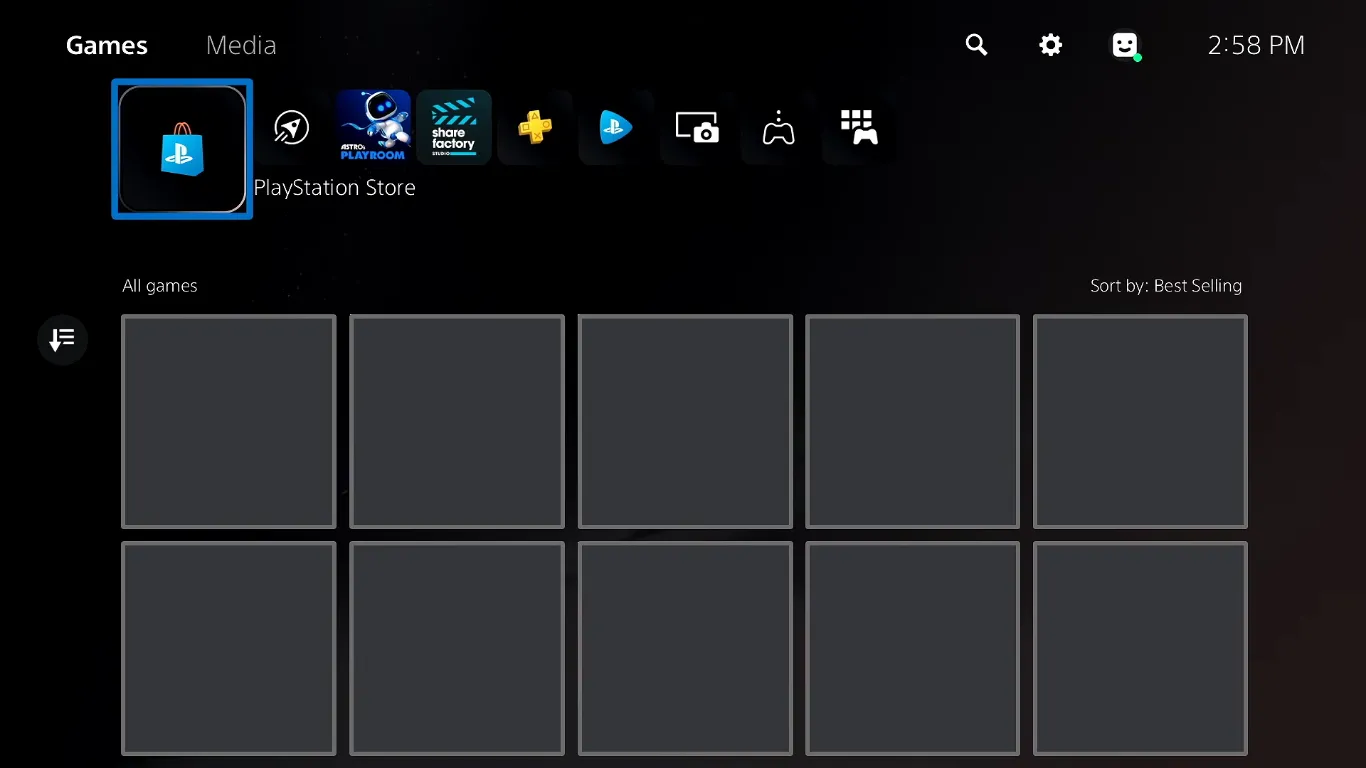1366x768 pixels.
Task: Click the All games heading
Action: 160,286
